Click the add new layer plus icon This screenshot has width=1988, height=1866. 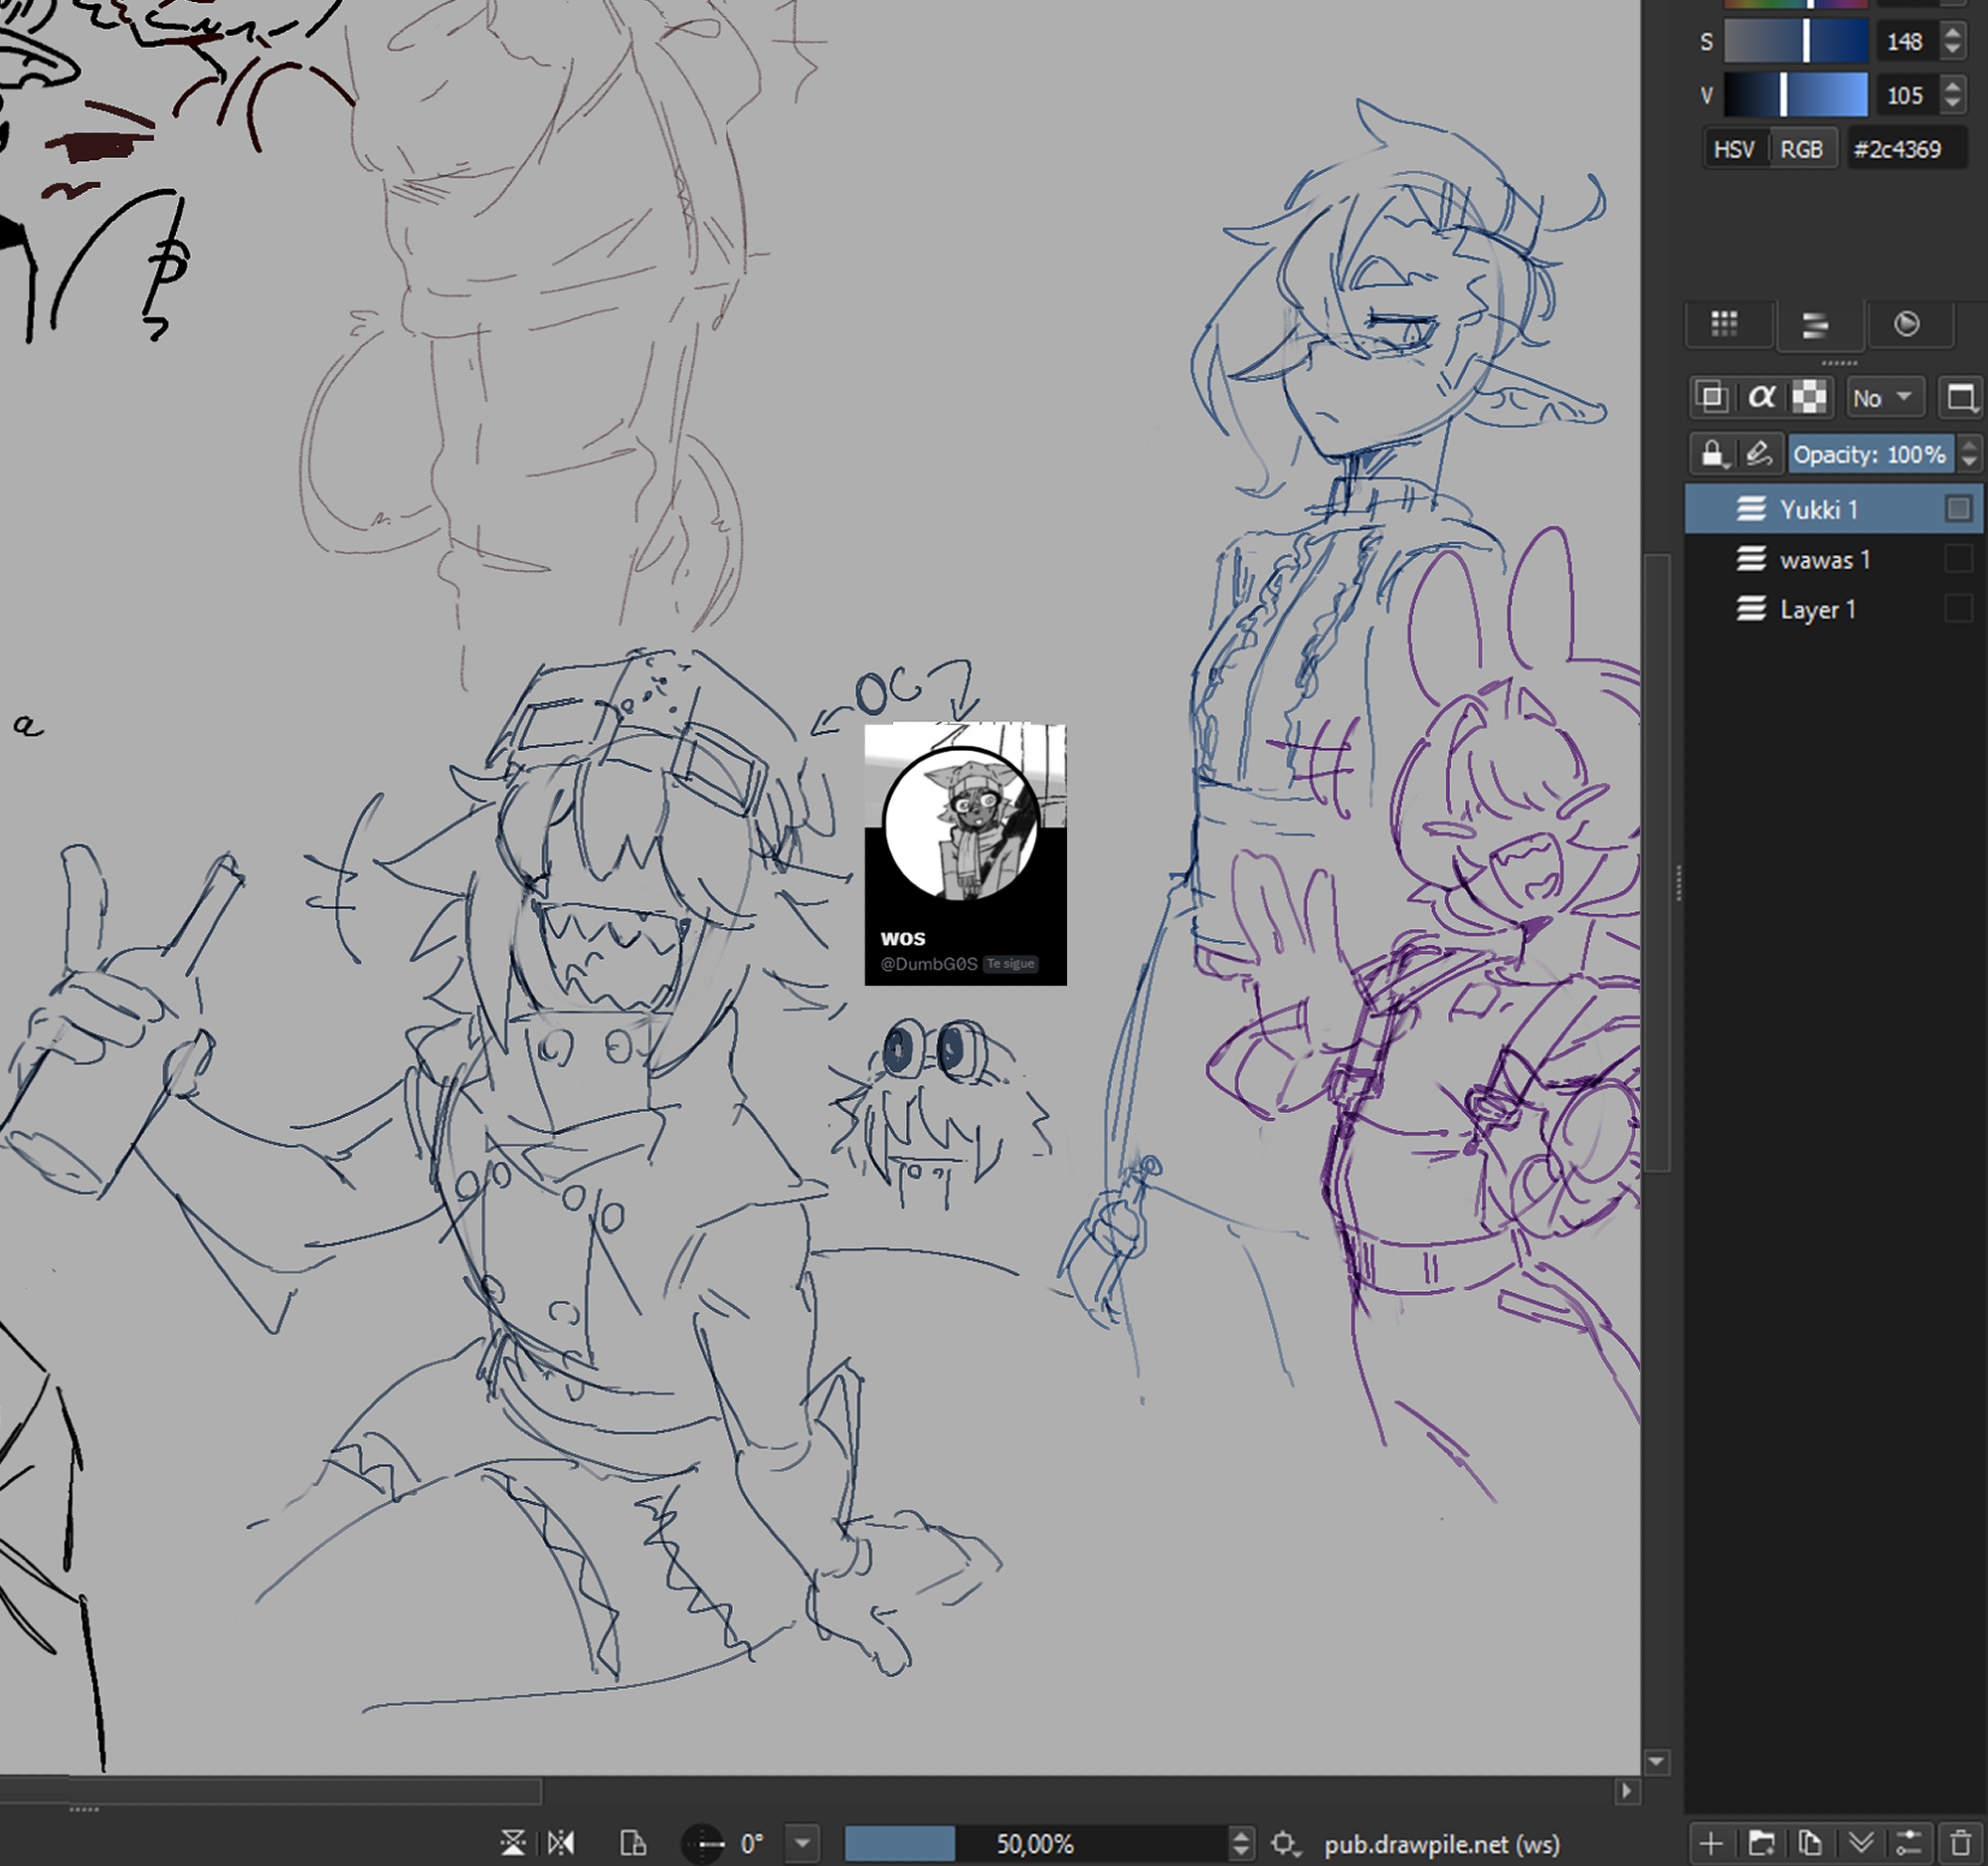click(1711, 1843)
